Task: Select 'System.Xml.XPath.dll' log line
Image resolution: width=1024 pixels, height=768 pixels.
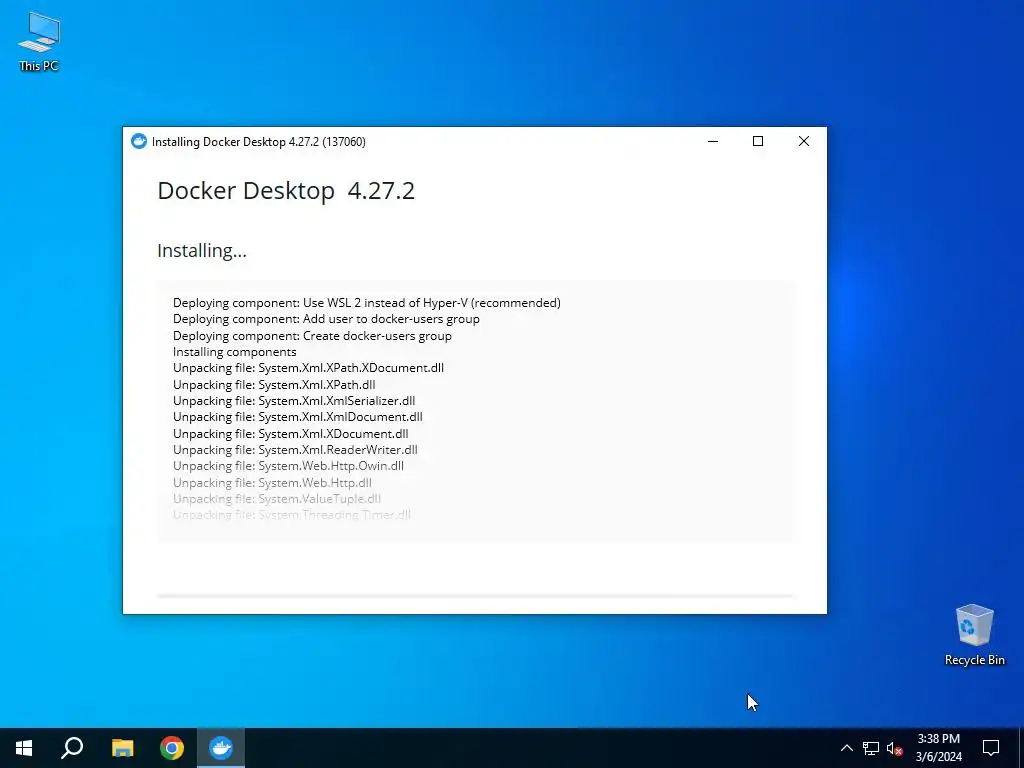Action: (x=274, y=385)
